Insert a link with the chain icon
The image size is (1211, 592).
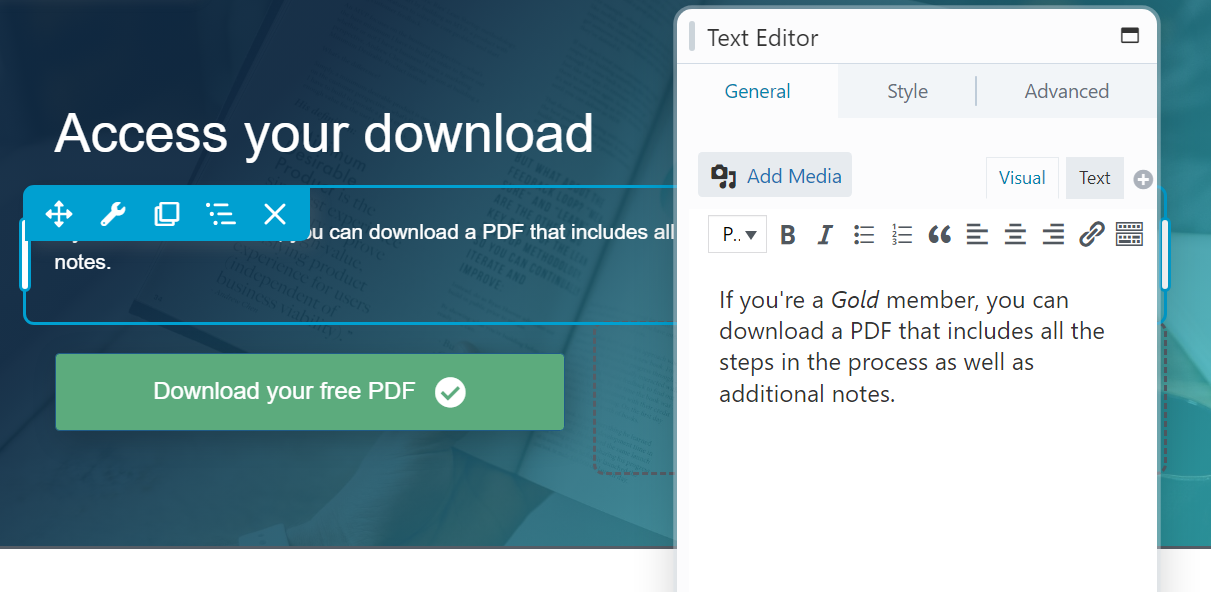click(1091, 235)
